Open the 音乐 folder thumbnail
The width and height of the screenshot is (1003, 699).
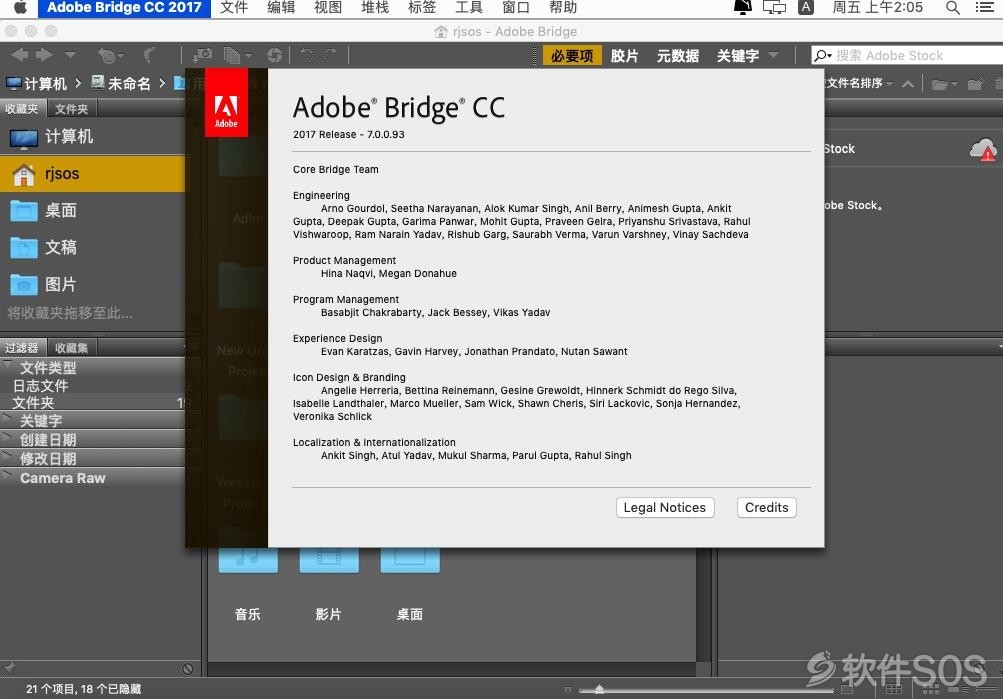(248, 561)
